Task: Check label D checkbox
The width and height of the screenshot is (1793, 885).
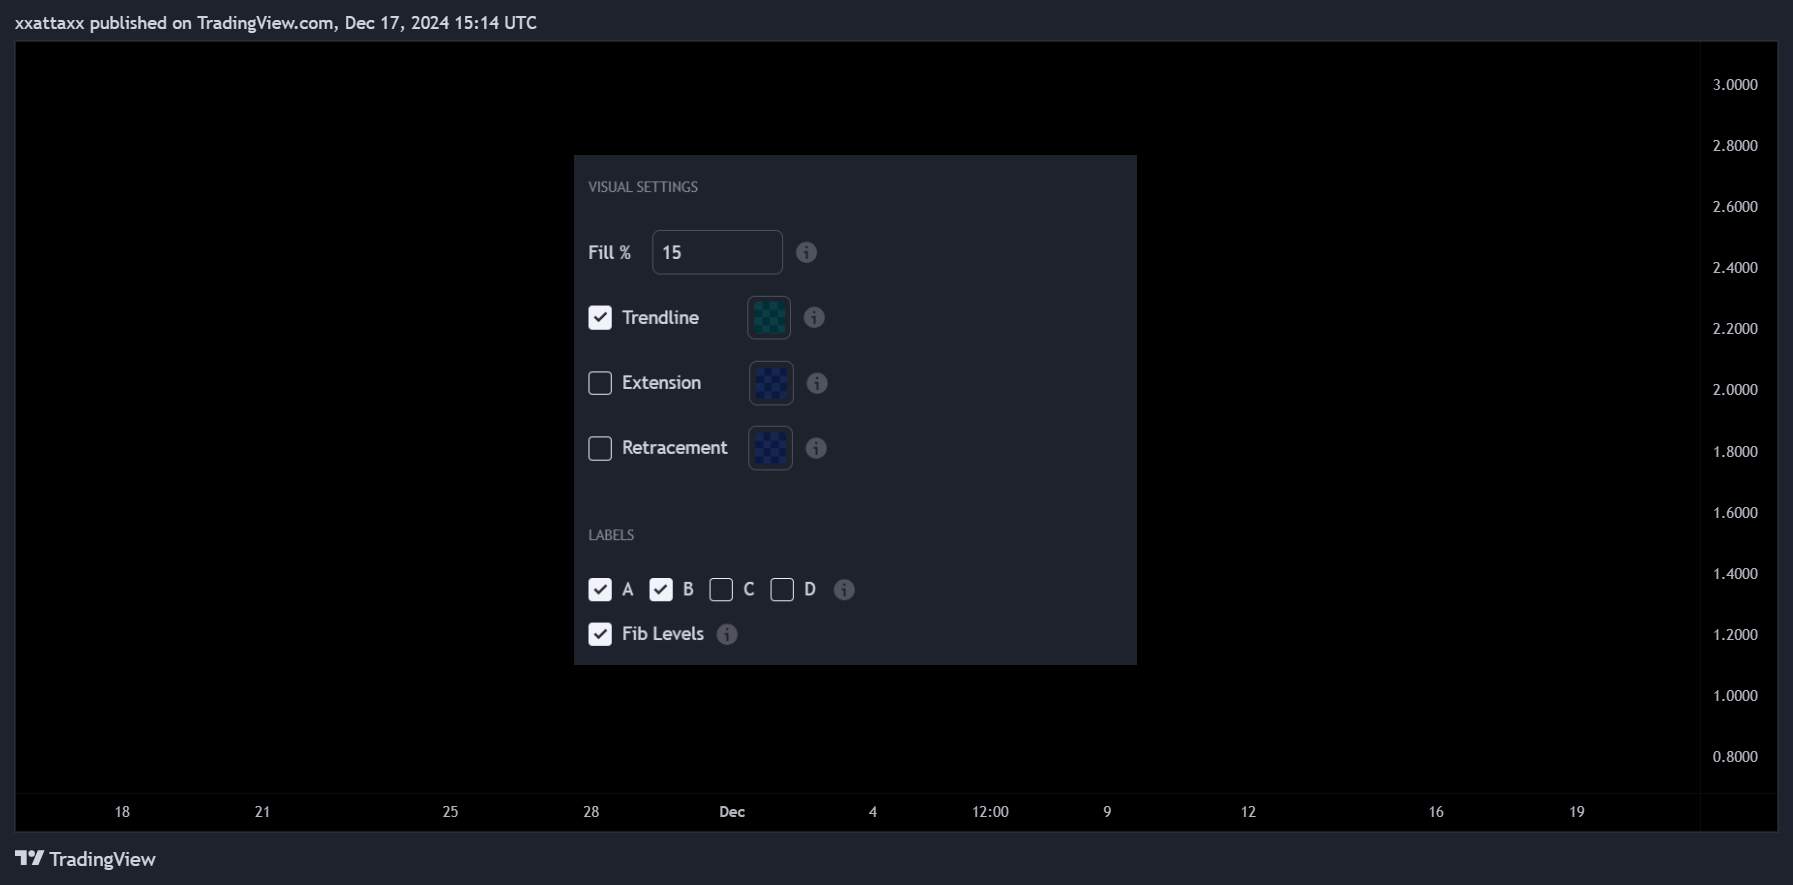Action: [x=782, y=590]
